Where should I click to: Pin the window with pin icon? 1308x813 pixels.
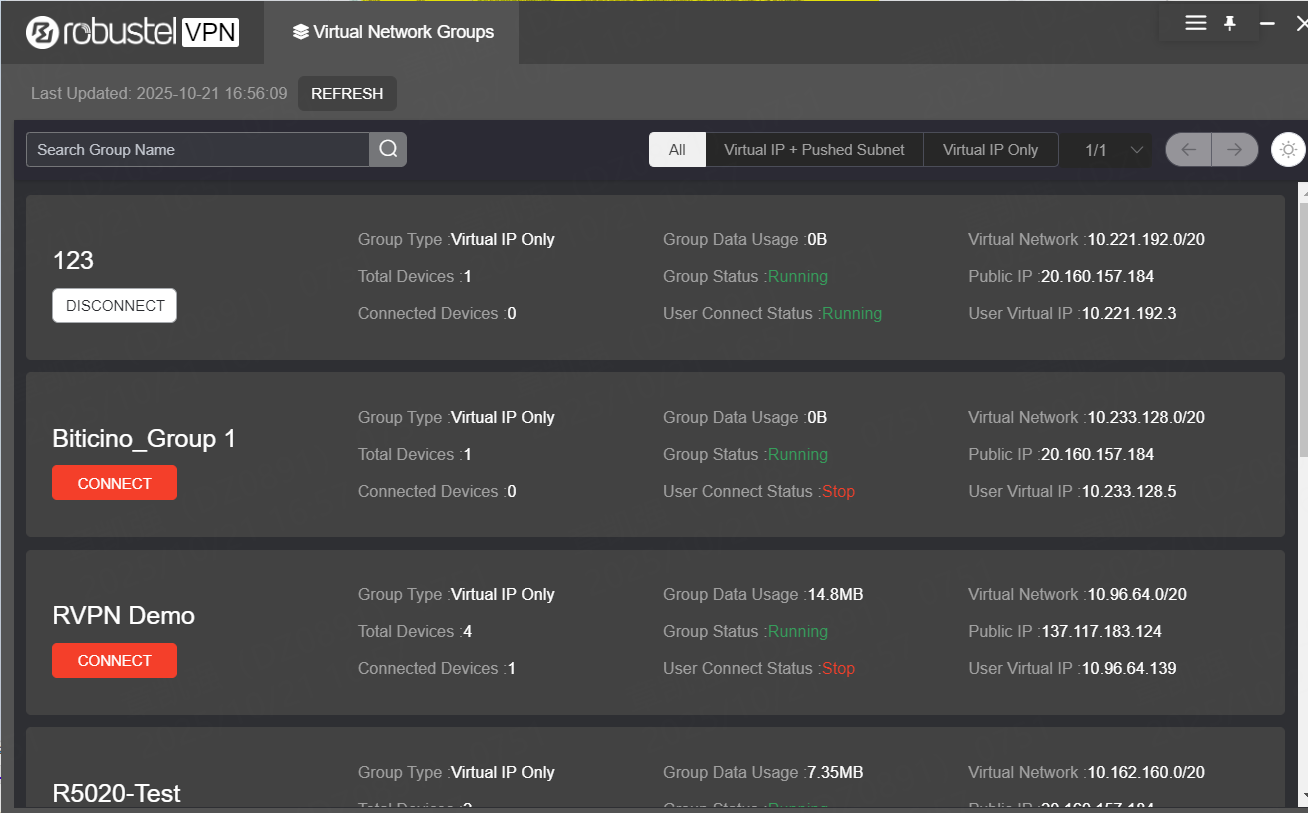coord(1230,23)
